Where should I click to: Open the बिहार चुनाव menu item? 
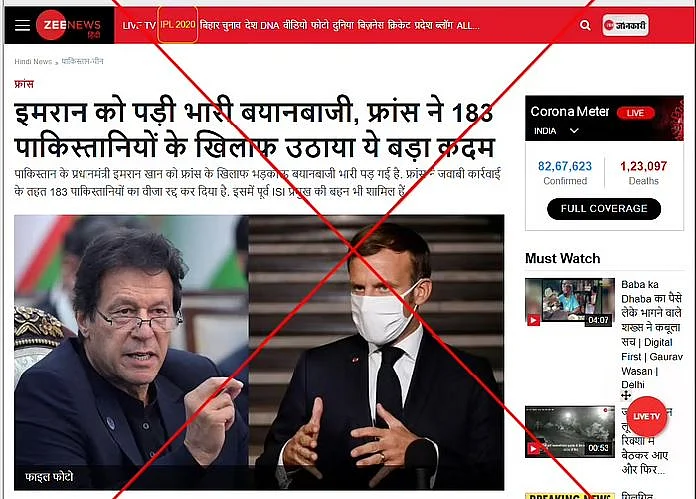coord(220,25)
